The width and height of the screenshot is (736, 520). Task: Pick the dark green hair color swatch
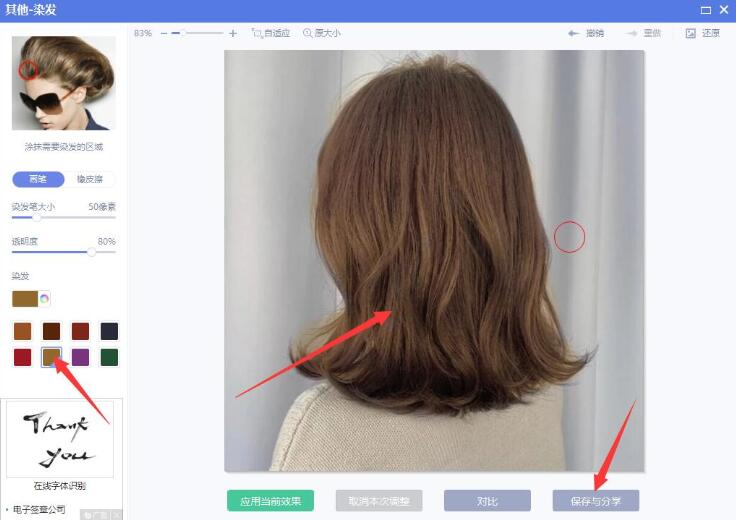pos(109,357)
